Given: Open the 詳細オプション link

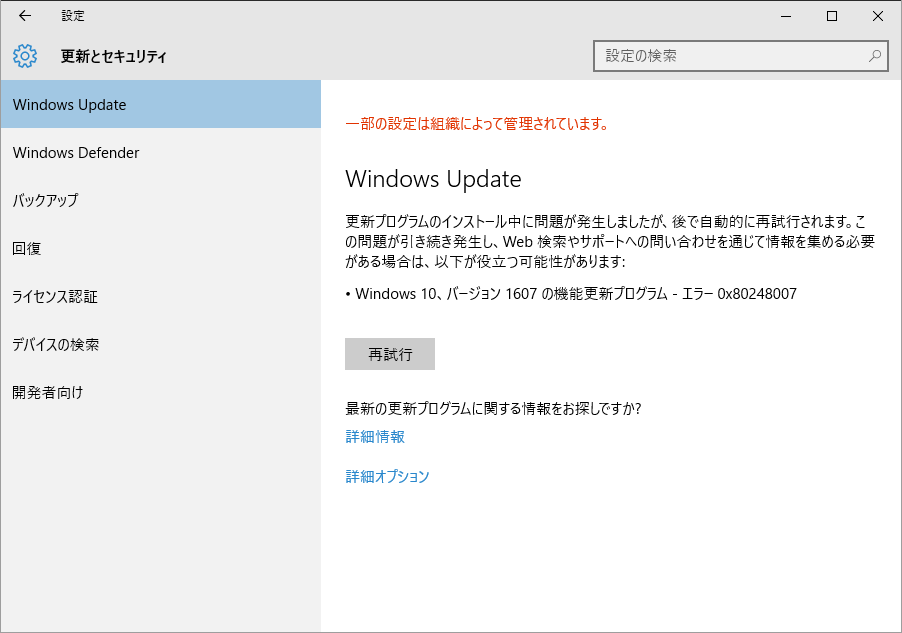Looking at the screenshot, I should [387, 476].
